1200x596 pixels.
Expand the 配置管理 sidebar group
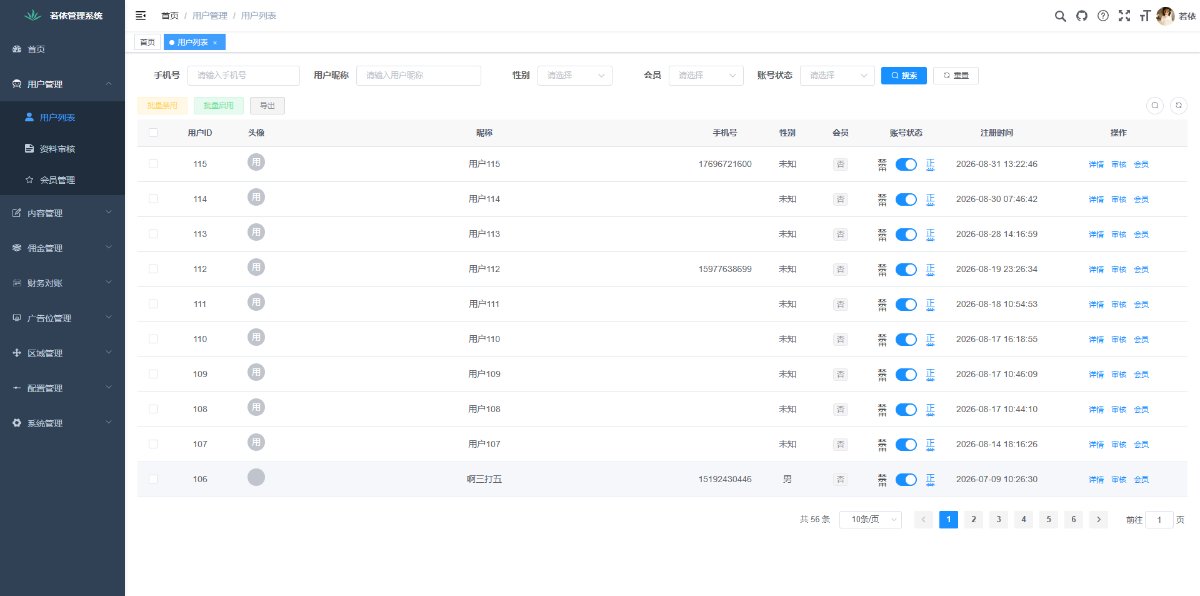tap(62, 387)
